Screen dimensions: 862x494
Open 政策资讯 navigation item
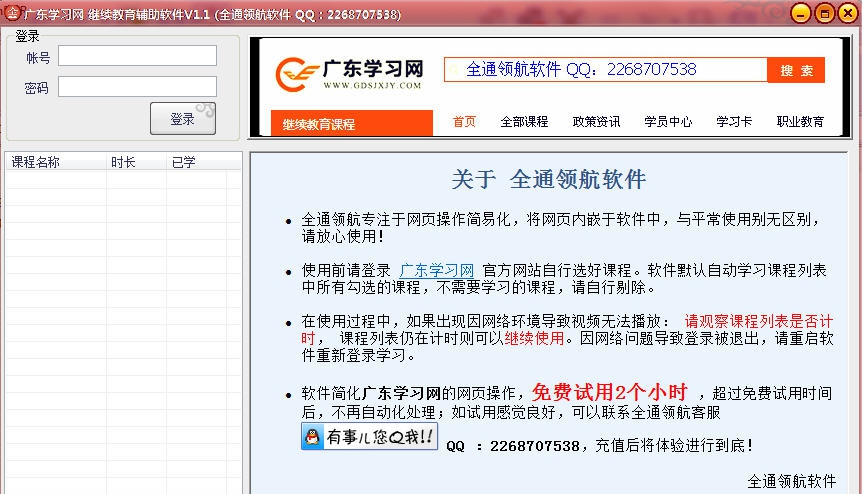(596, 121)
